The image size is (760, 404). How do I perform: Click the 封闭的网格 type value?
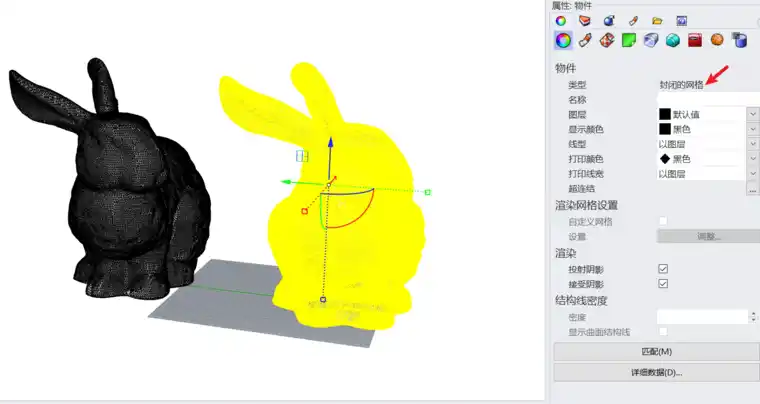click(x=681, y=85)
